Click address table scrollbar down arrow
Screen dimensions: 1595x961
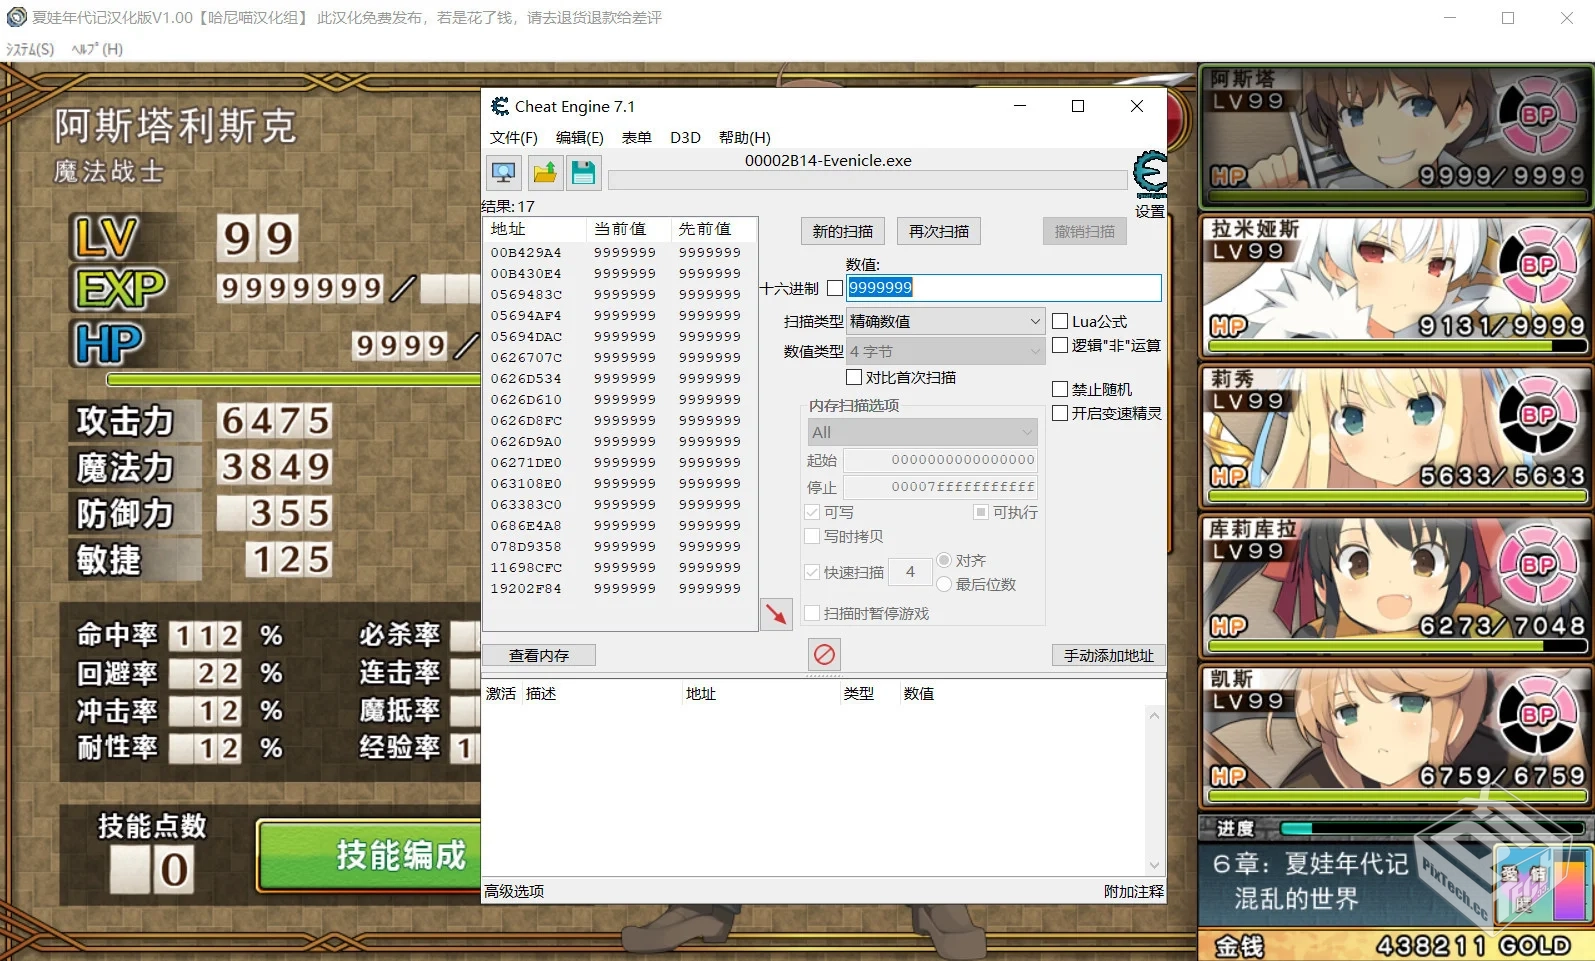[1154, 866]
